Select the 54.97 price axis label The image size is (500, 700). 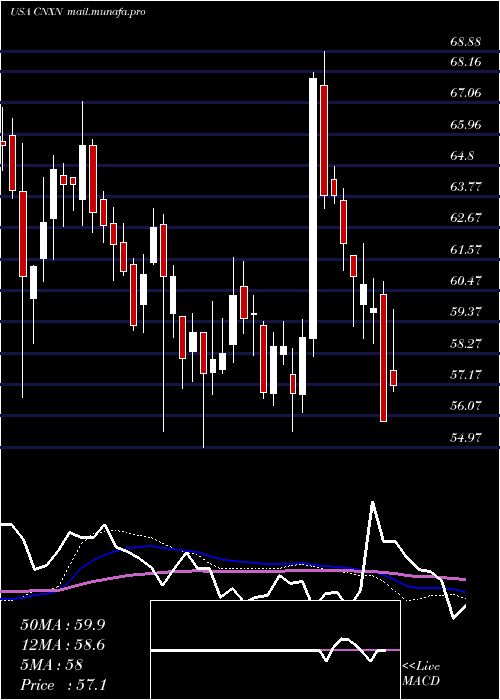466,438
